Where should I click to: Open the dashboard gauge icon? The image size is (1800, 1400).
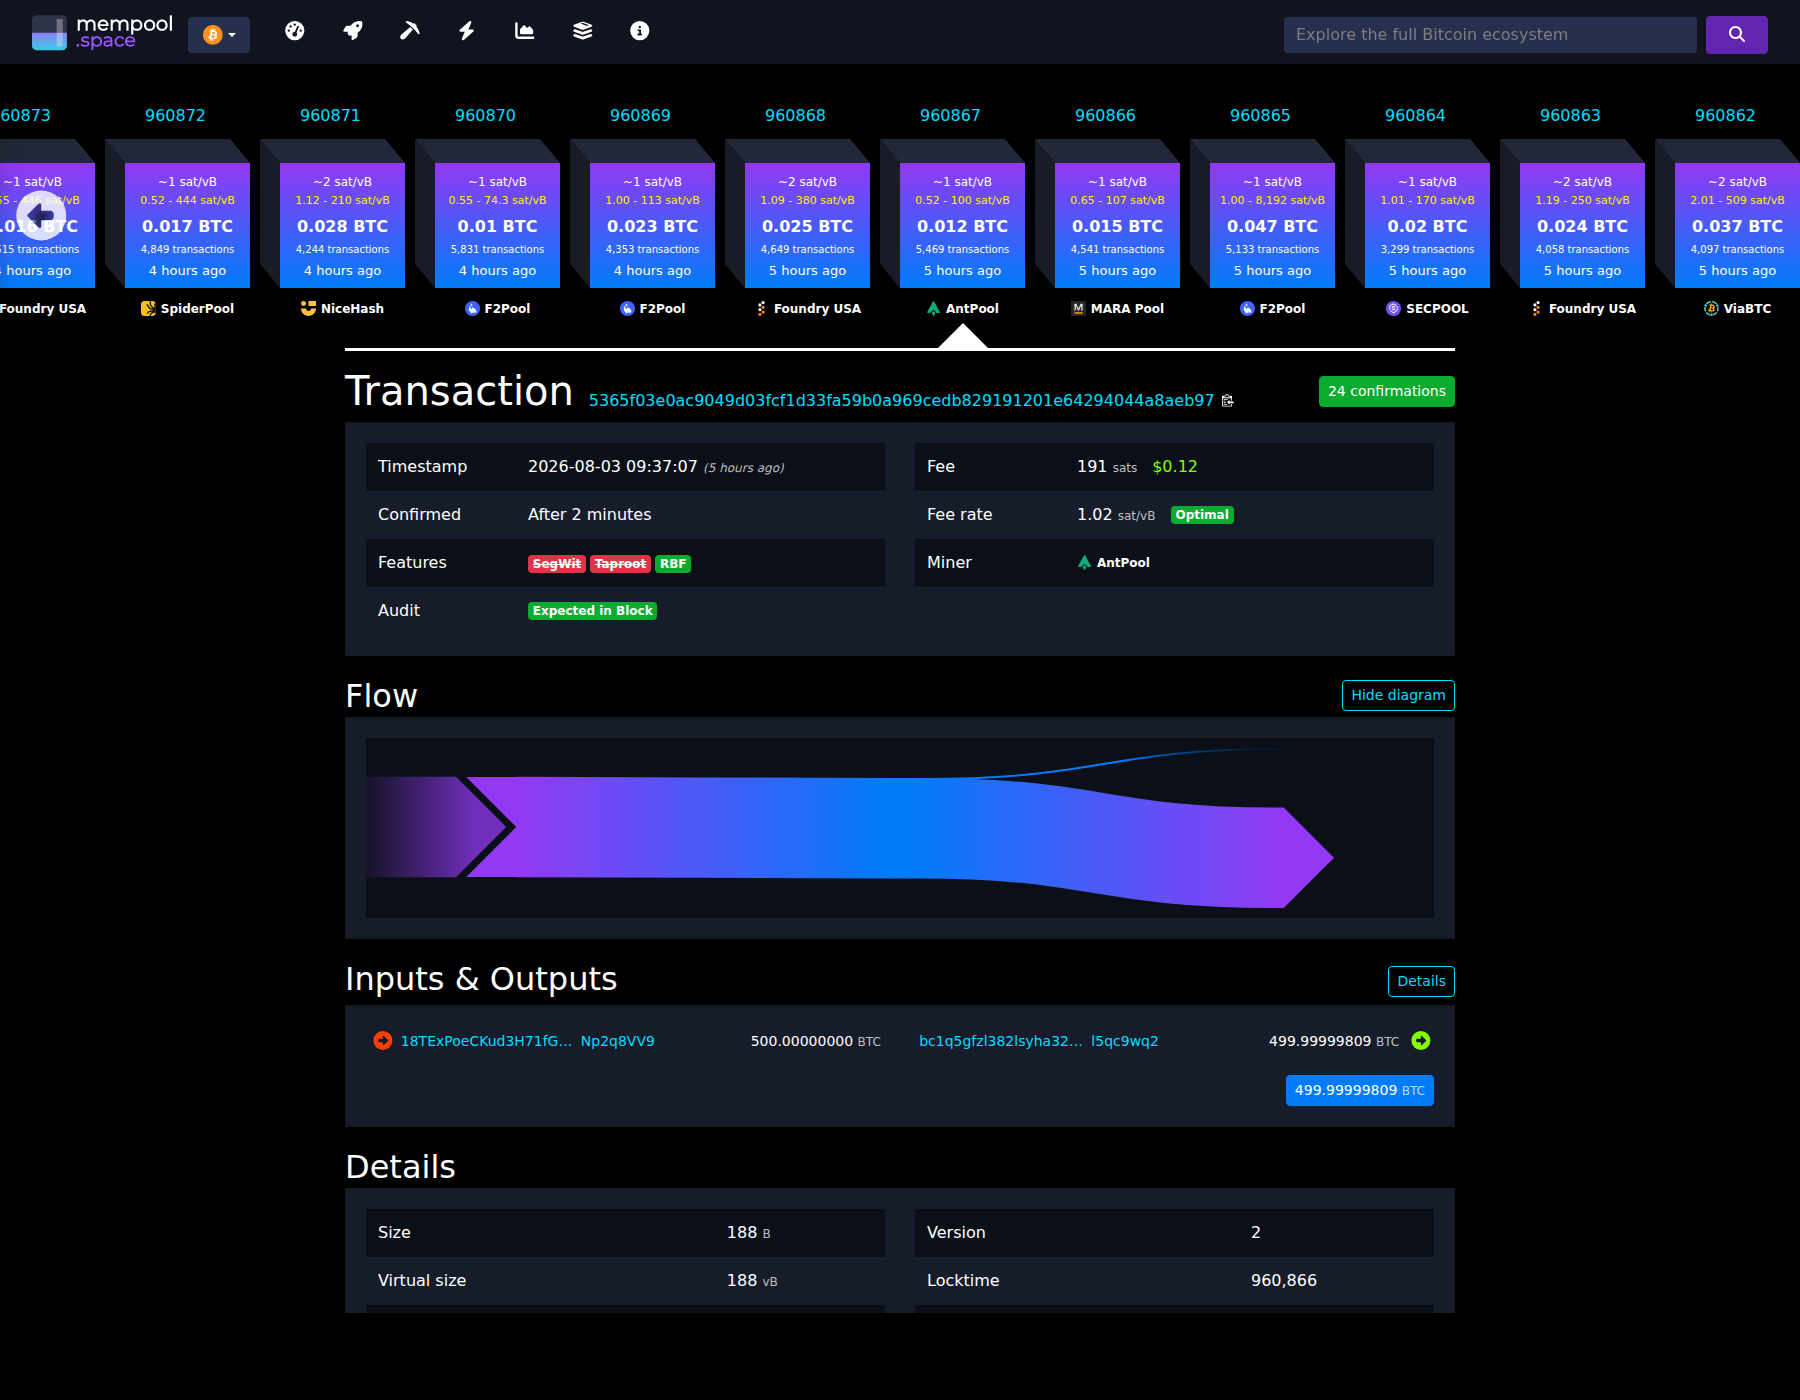(294, 31)
